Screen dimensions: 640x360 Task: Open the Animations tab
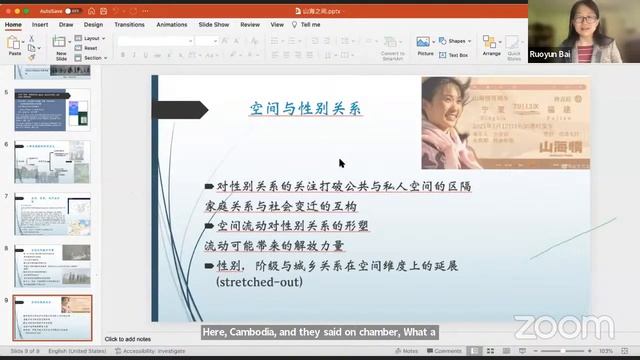172,25
